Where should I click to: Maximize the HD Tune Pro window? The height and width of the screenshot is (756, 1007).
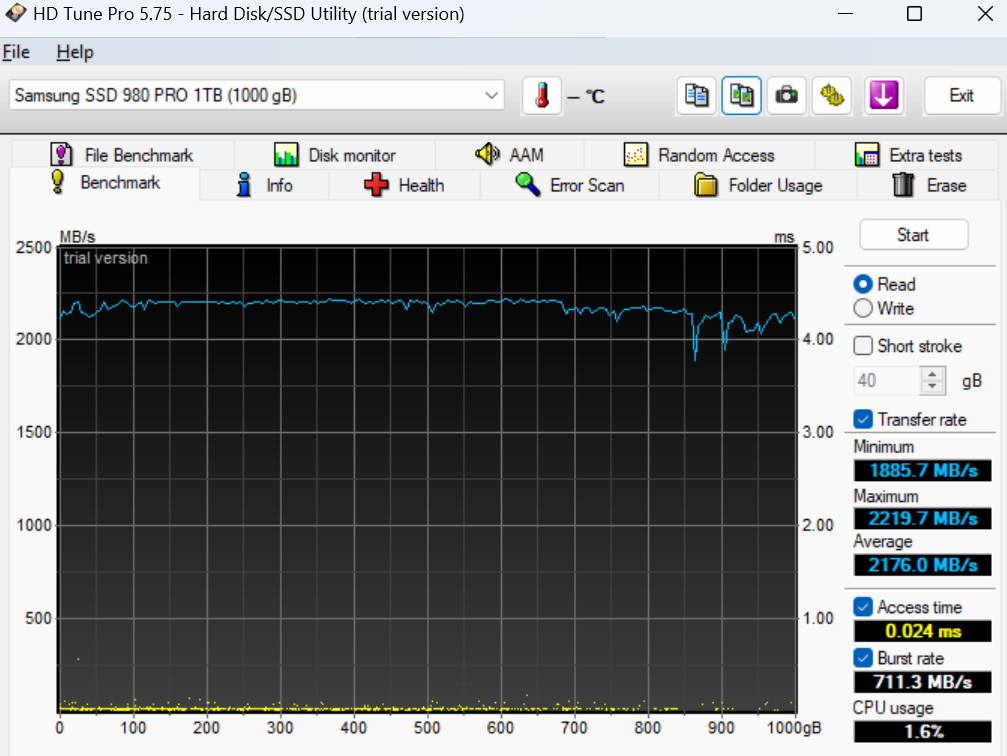pyautogui.click(x=915, y=13)
